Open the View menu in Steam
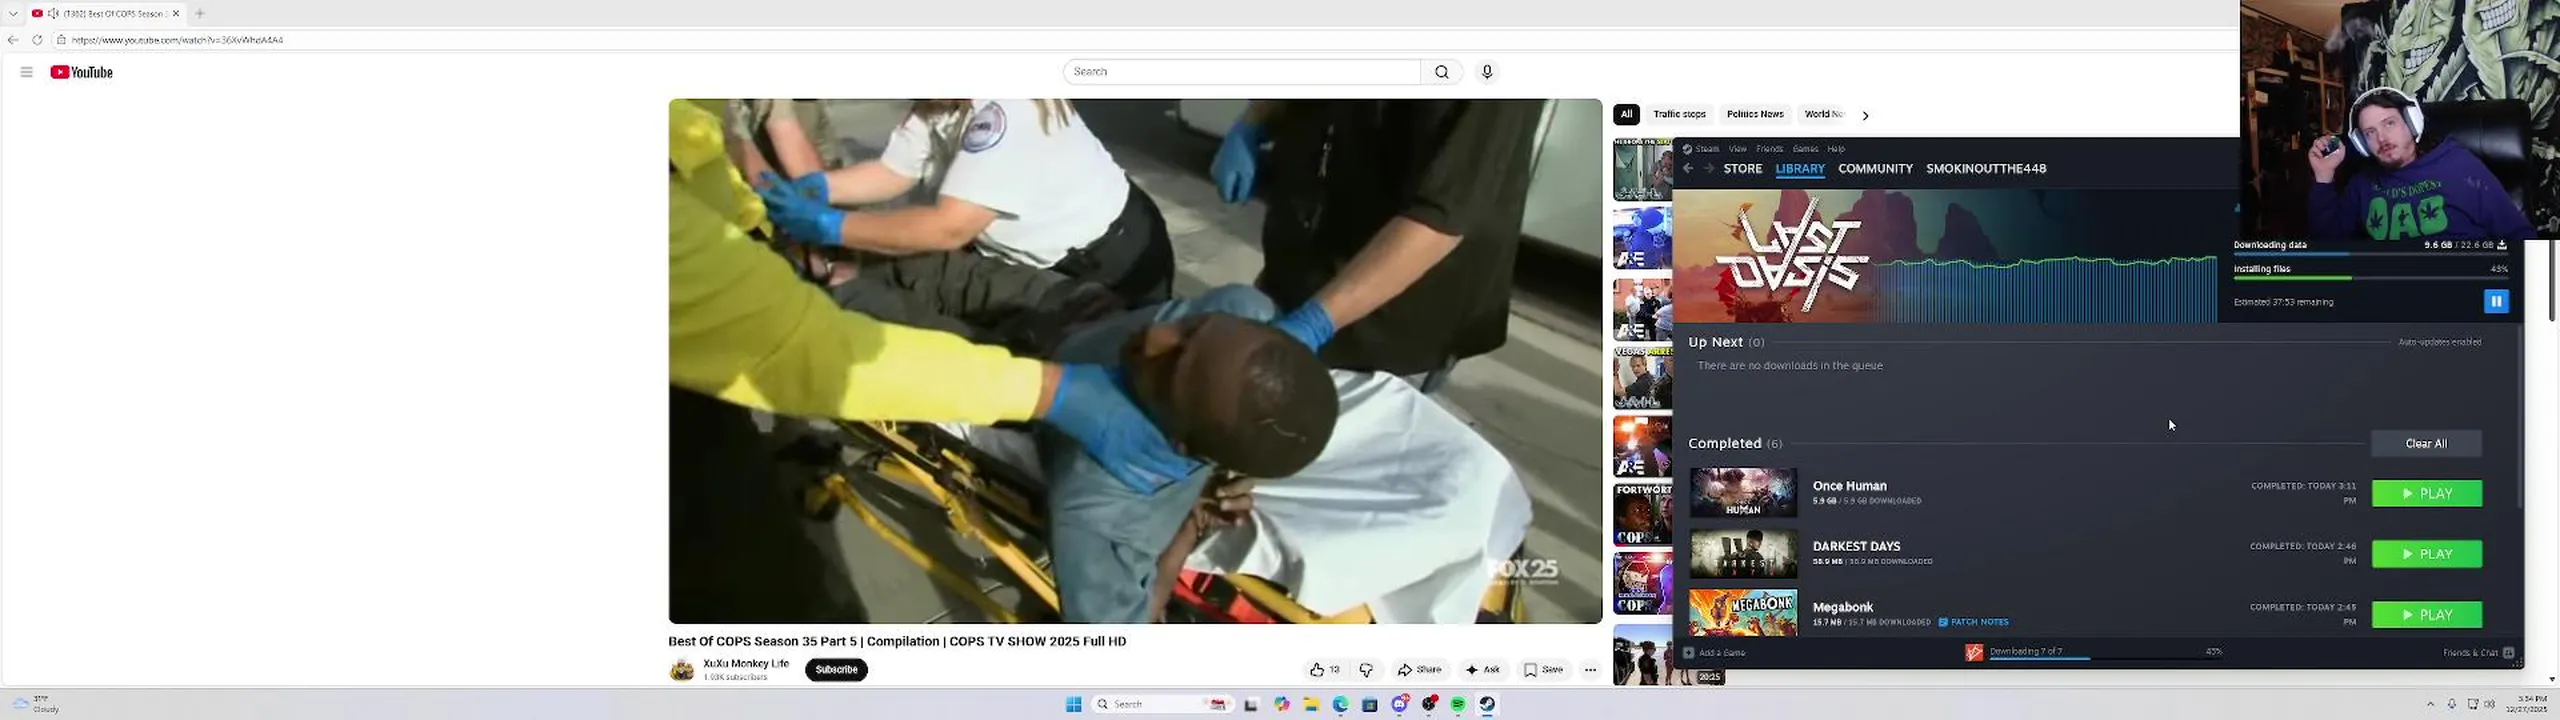The height and width of the screenshot is (720, 2560). pyautogui.click(x=1738, y=149)
